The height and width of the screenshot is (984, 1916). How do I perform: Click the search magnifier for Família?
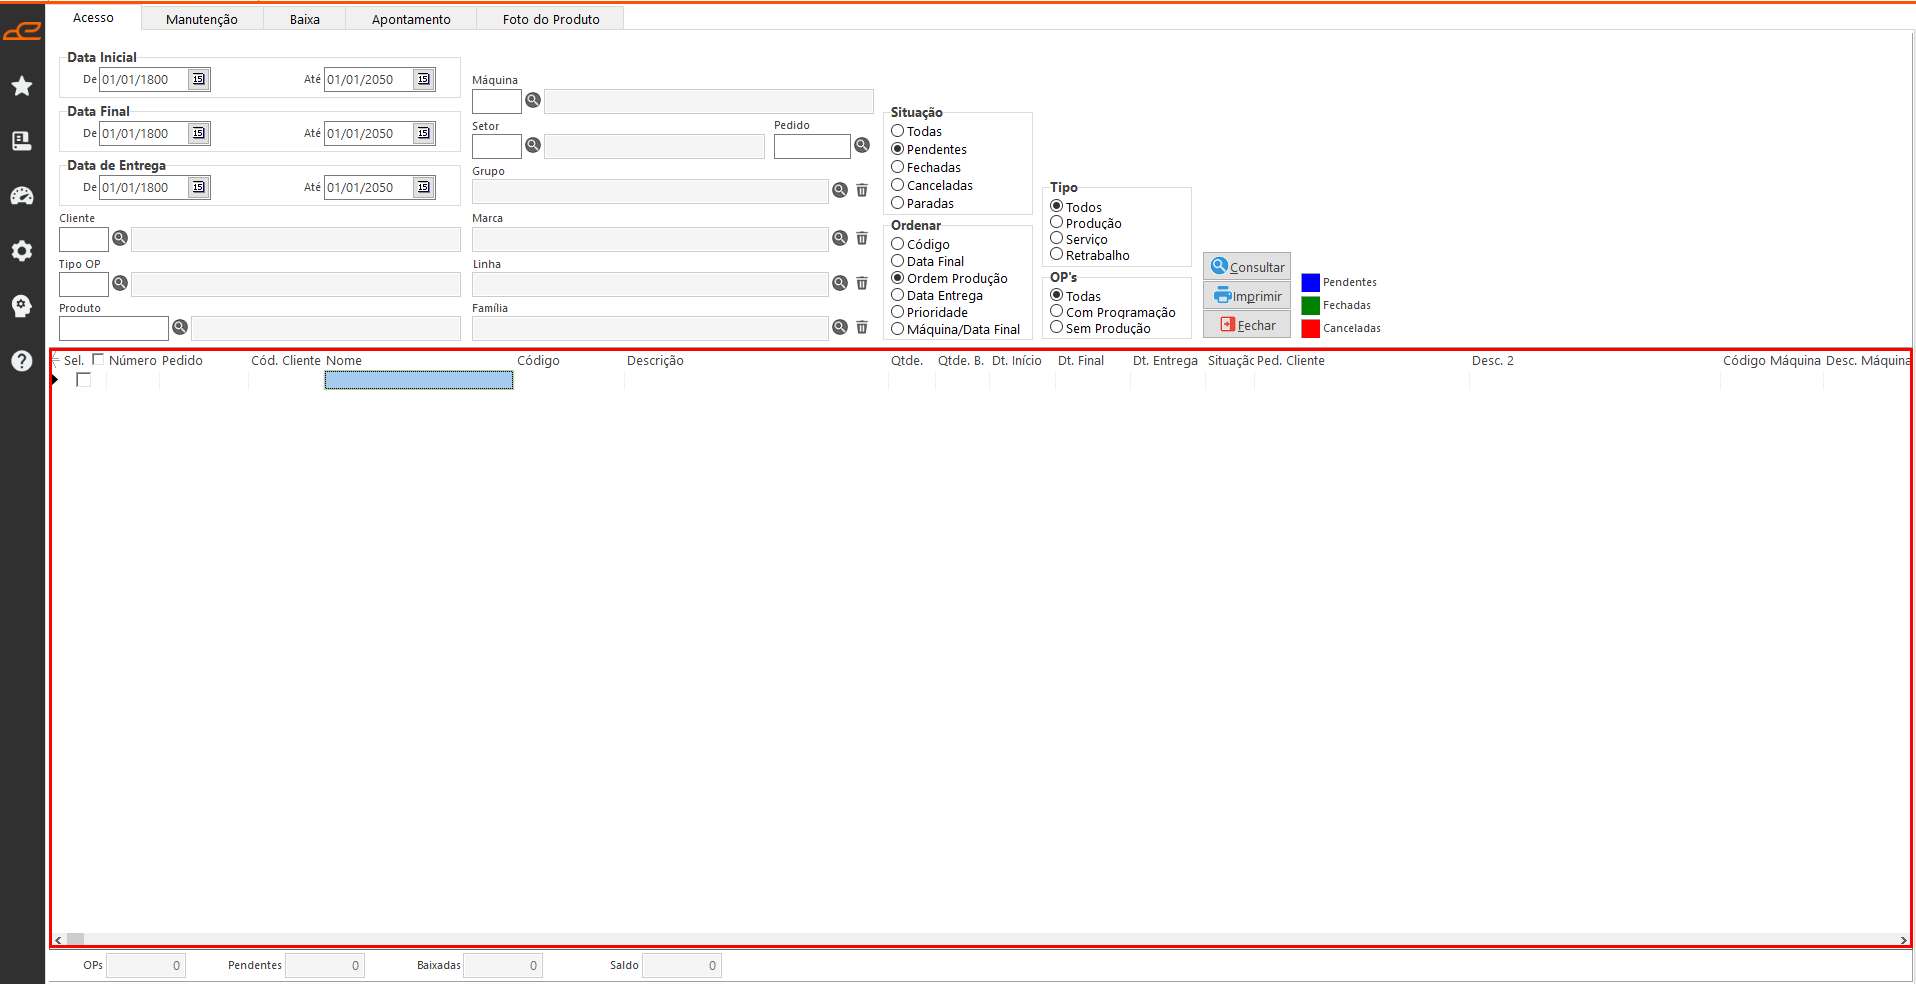click(x=840, y=327)
